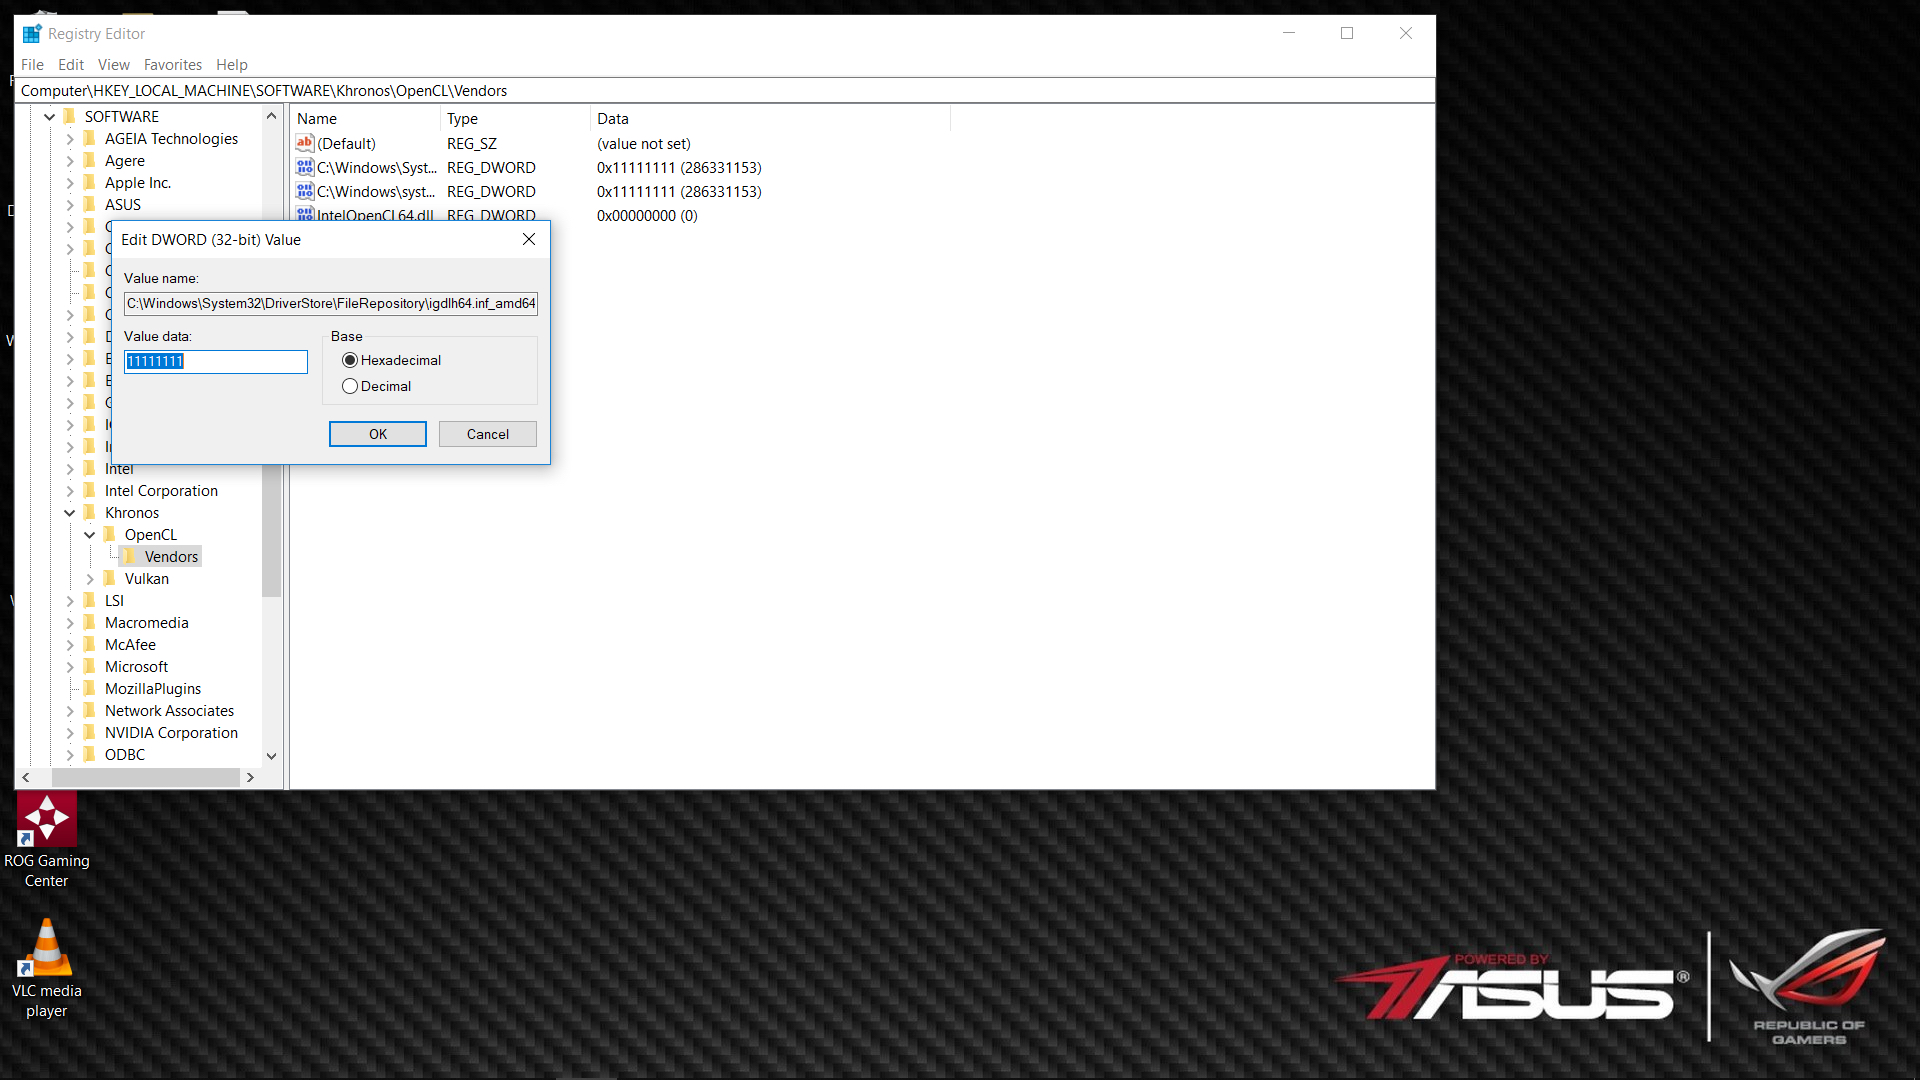Confirm the DWORD edit with OK
Viewport: 1920px width, 1080px height.
(x=378, y=434)
